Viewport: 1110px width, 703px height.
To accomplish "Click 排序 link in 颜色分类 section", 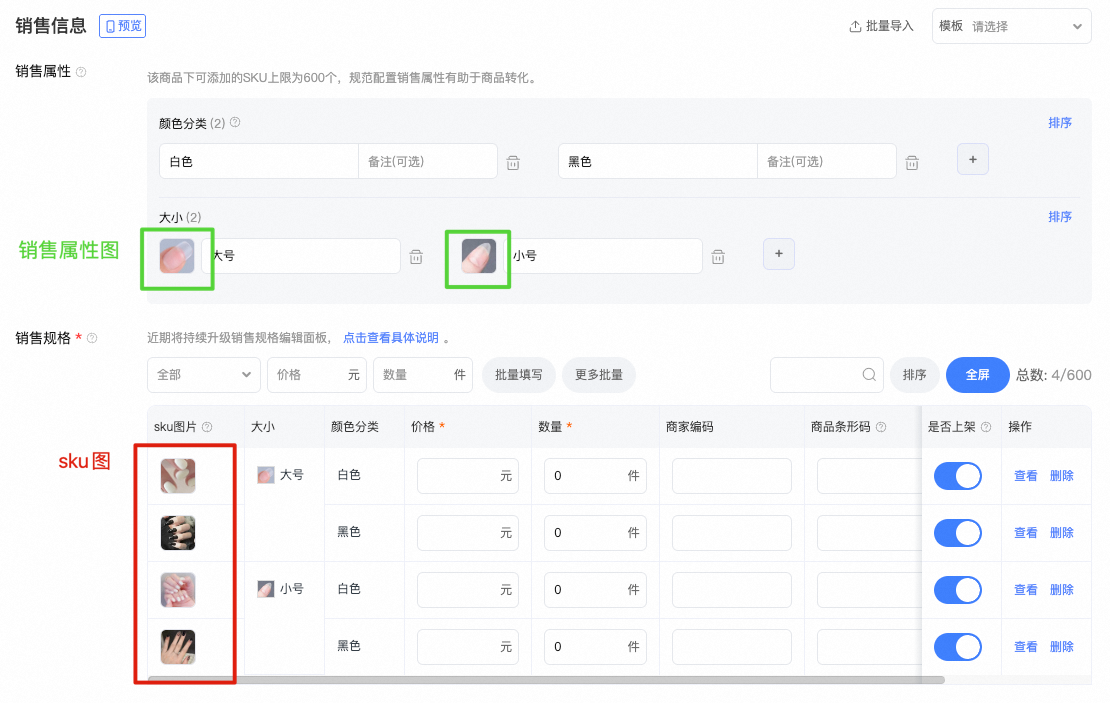I will (1060, 122).
